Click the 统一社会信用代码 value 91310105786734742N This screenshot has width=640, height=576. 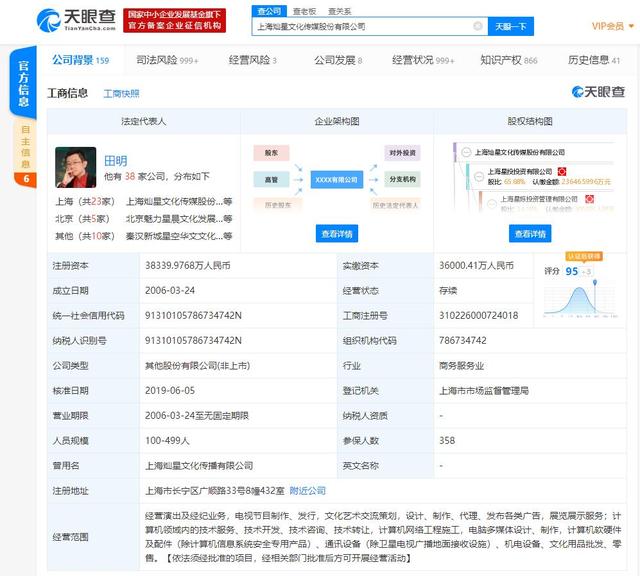tap(193, 316)
